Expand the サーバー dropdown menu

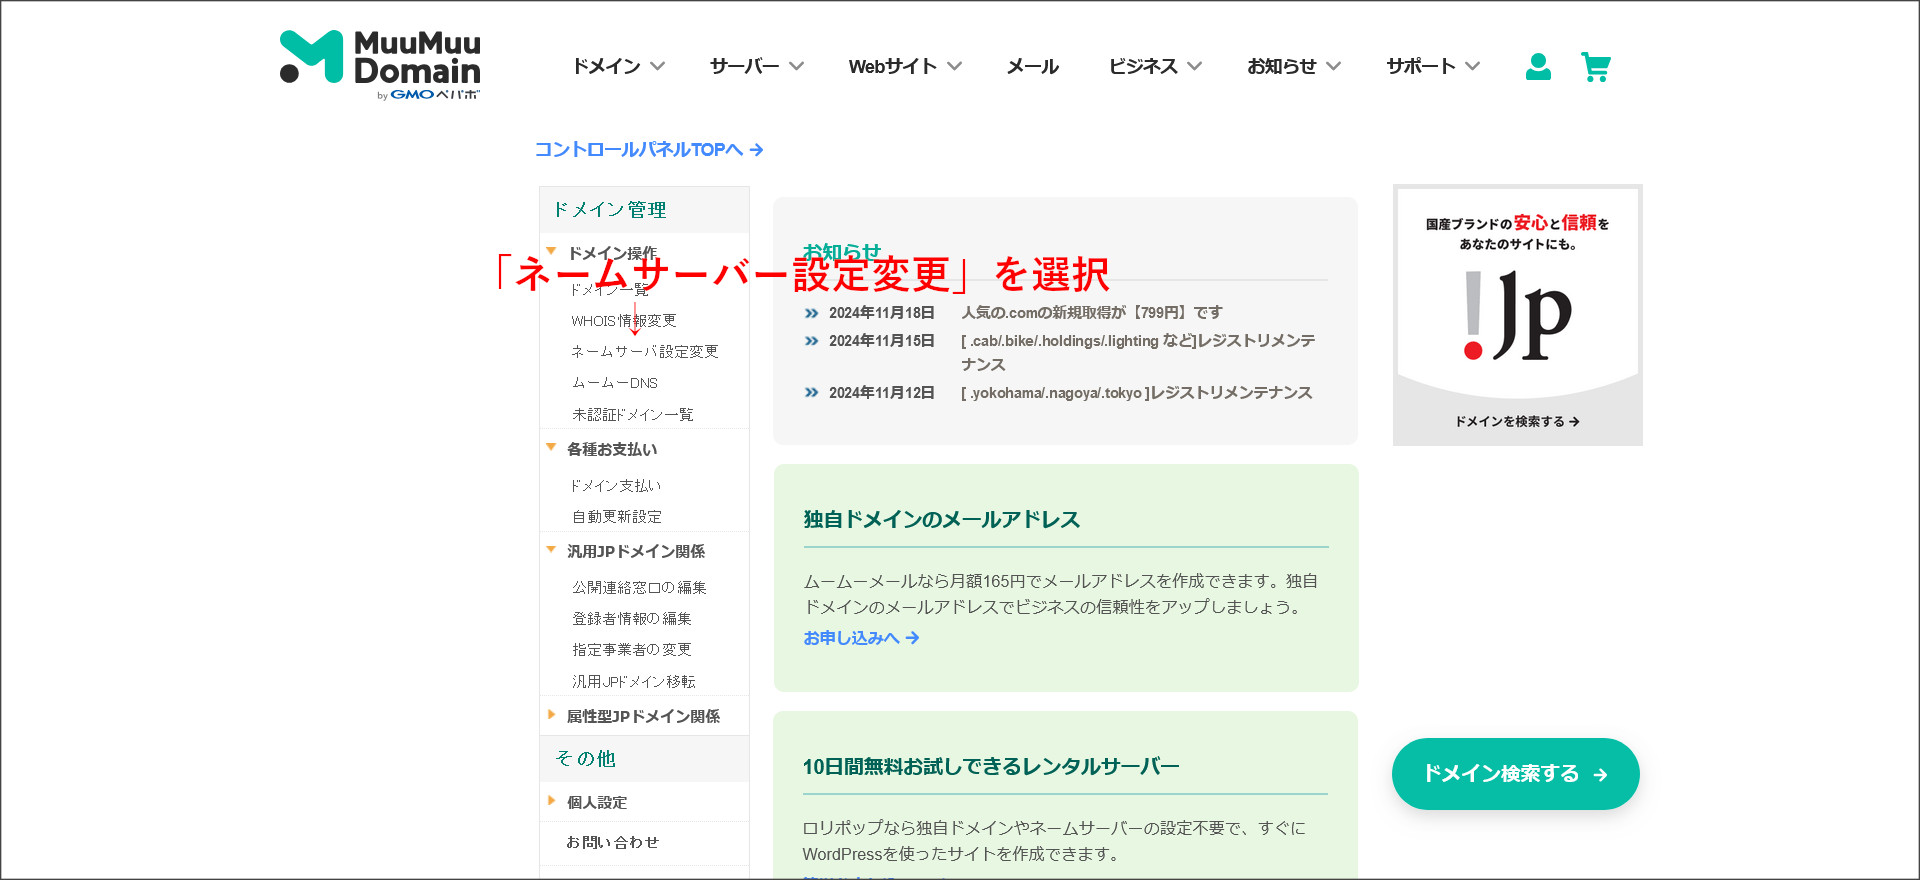pyautogui.click(x=757, y=66)
